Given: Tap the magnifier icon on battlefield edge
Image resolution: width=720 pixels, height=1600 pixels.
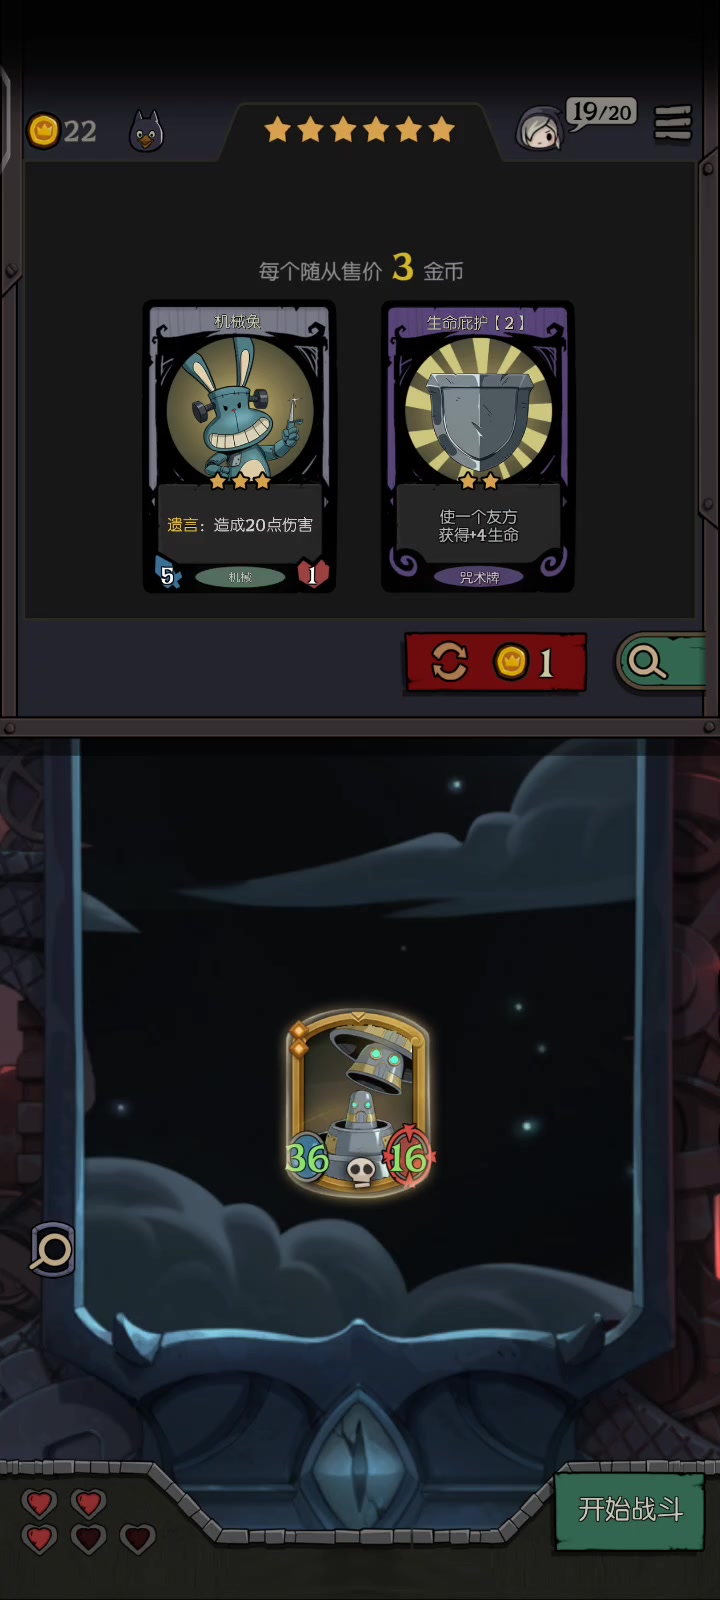Looking at the screenshot, I should pos(52,1249).
